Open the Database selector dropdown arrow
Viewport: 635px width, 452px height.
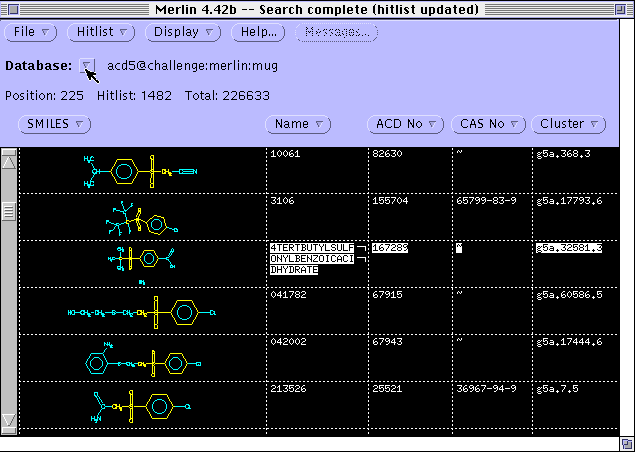[x=87, y=65]
